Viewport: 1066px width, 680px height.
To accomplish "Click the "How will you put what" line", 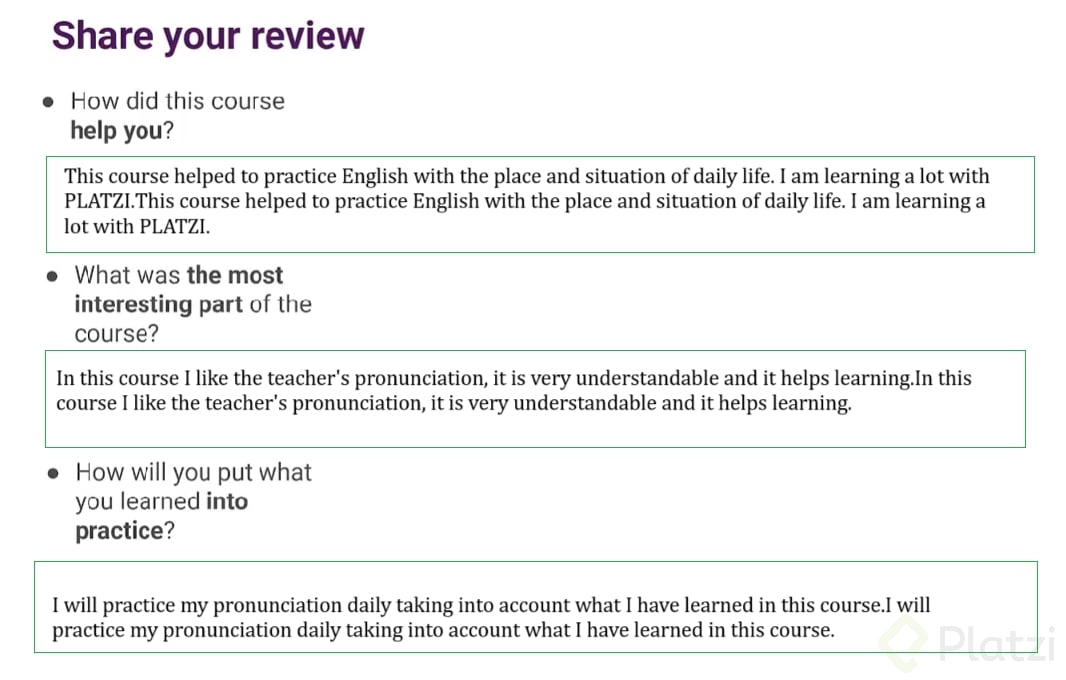I will (194, 473).
